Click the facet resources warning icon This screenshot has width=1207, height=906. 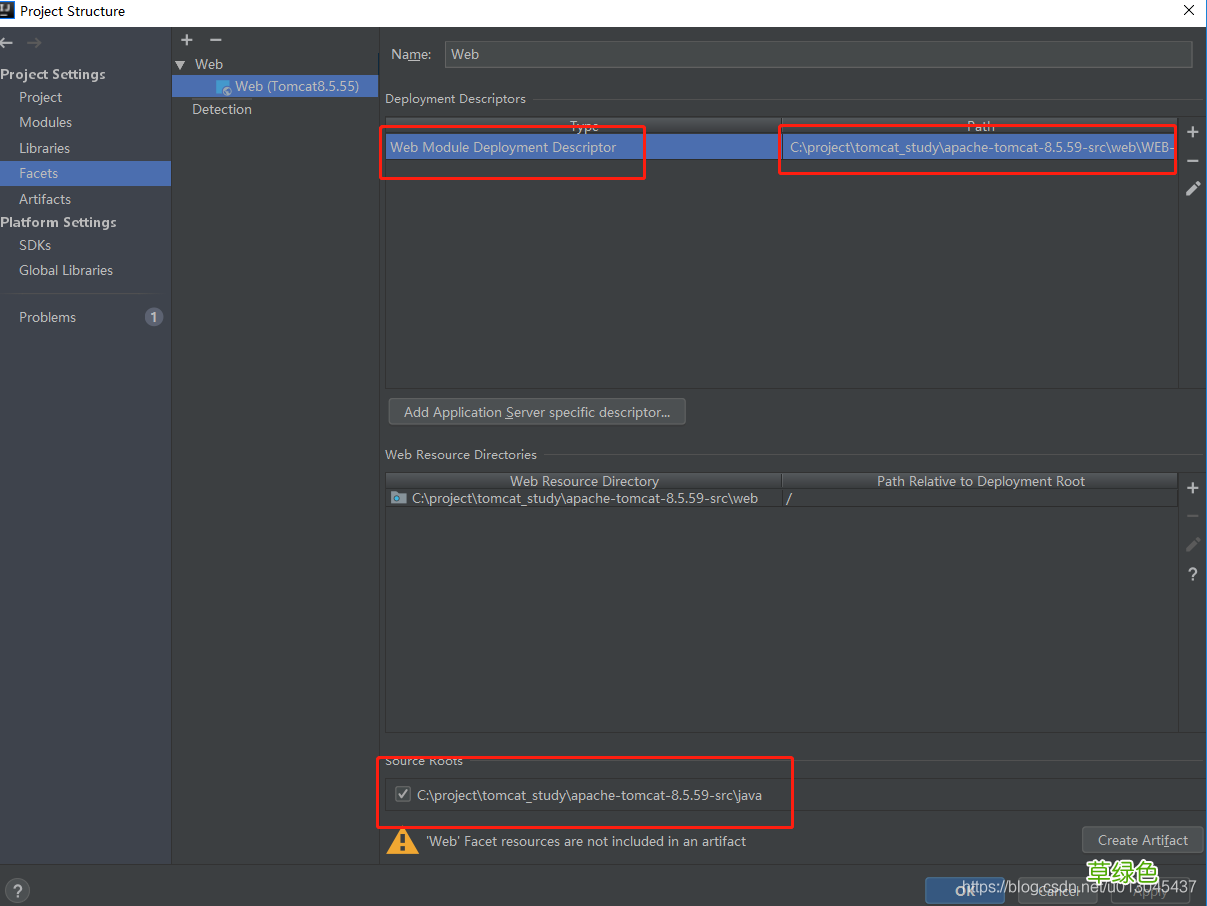(403, 841)
